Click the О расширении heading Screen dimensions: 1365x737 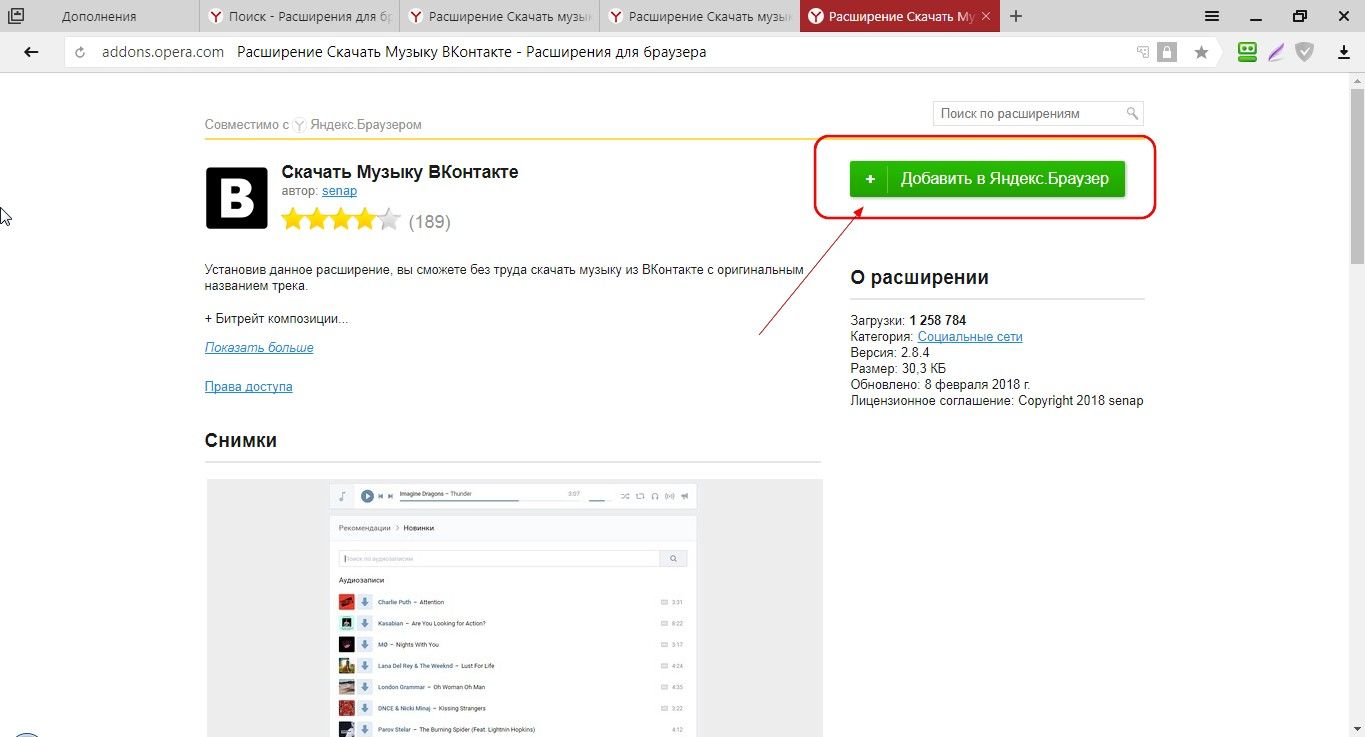919,278
